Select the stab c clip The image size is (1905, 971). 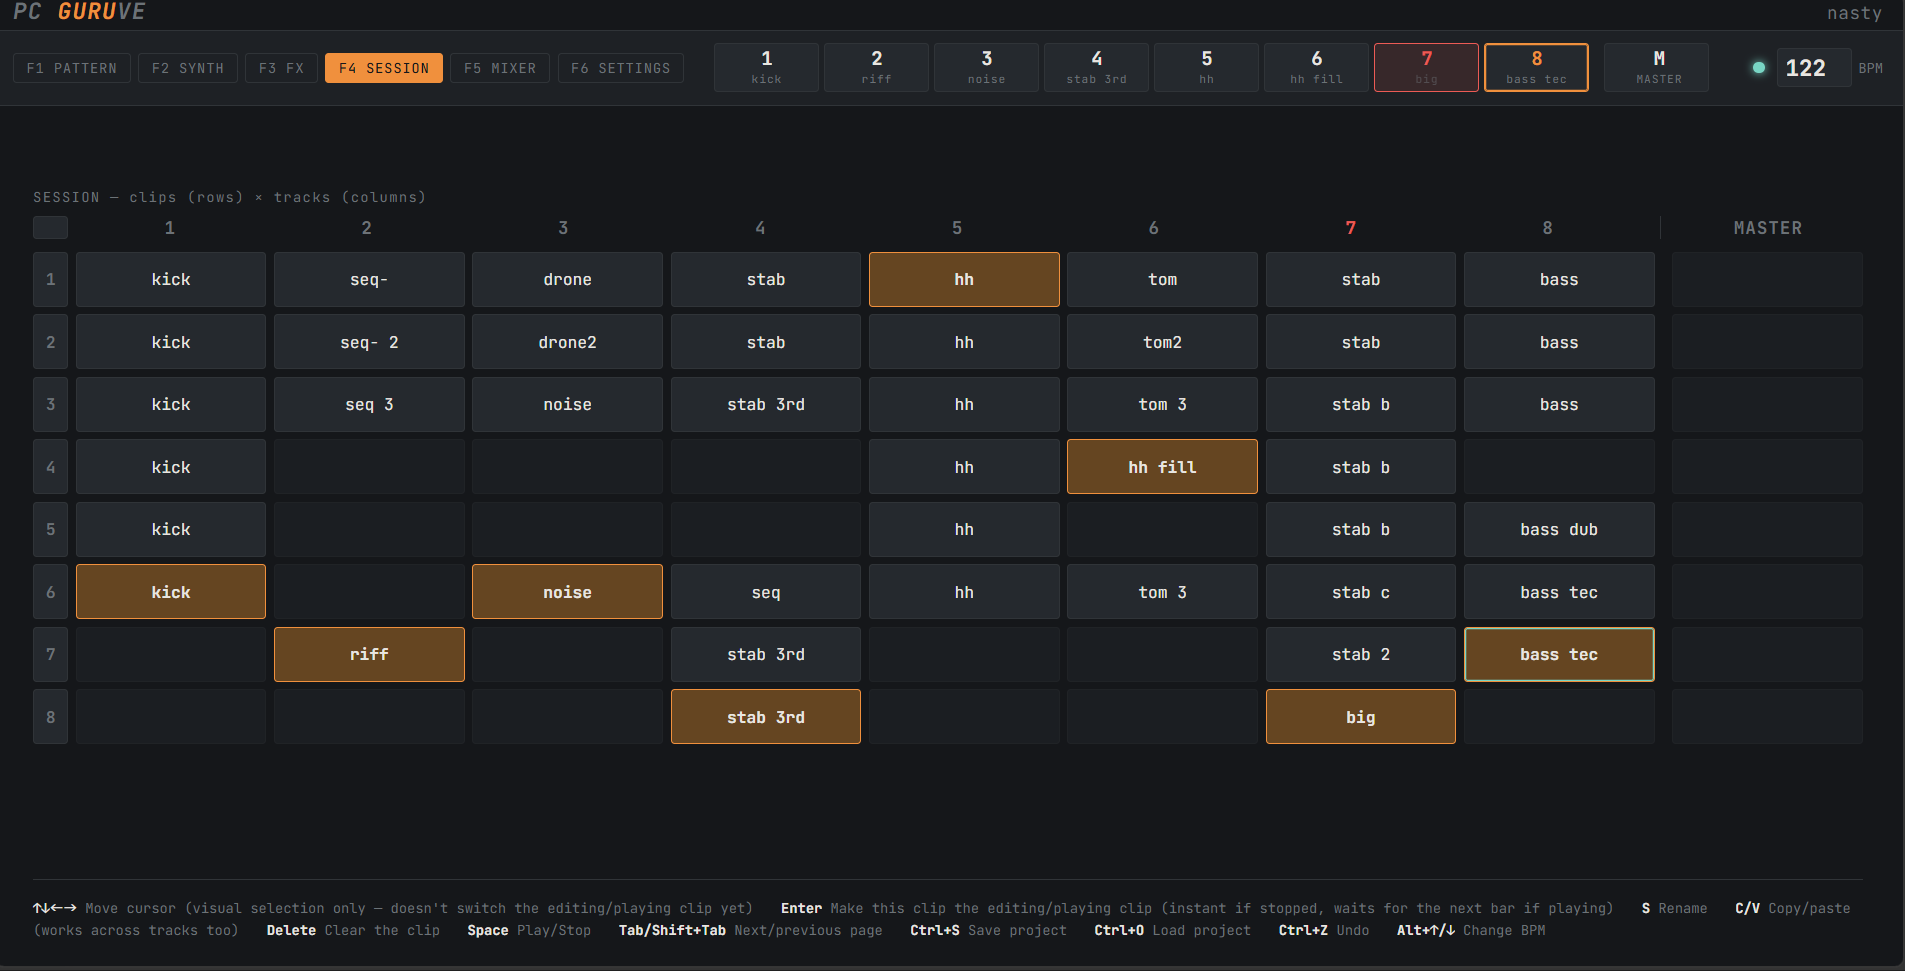tap(1361, 592)
